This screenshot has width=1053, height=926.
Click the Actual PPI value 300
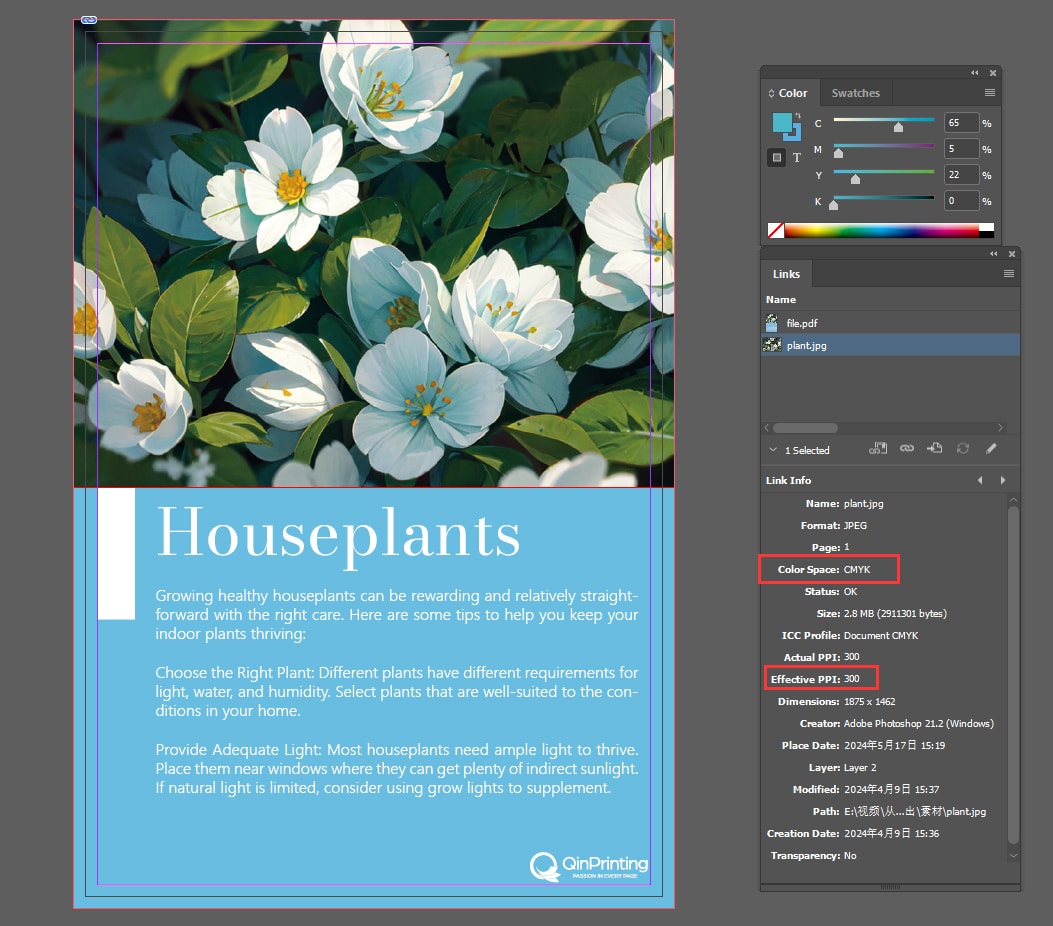[852, 657]
